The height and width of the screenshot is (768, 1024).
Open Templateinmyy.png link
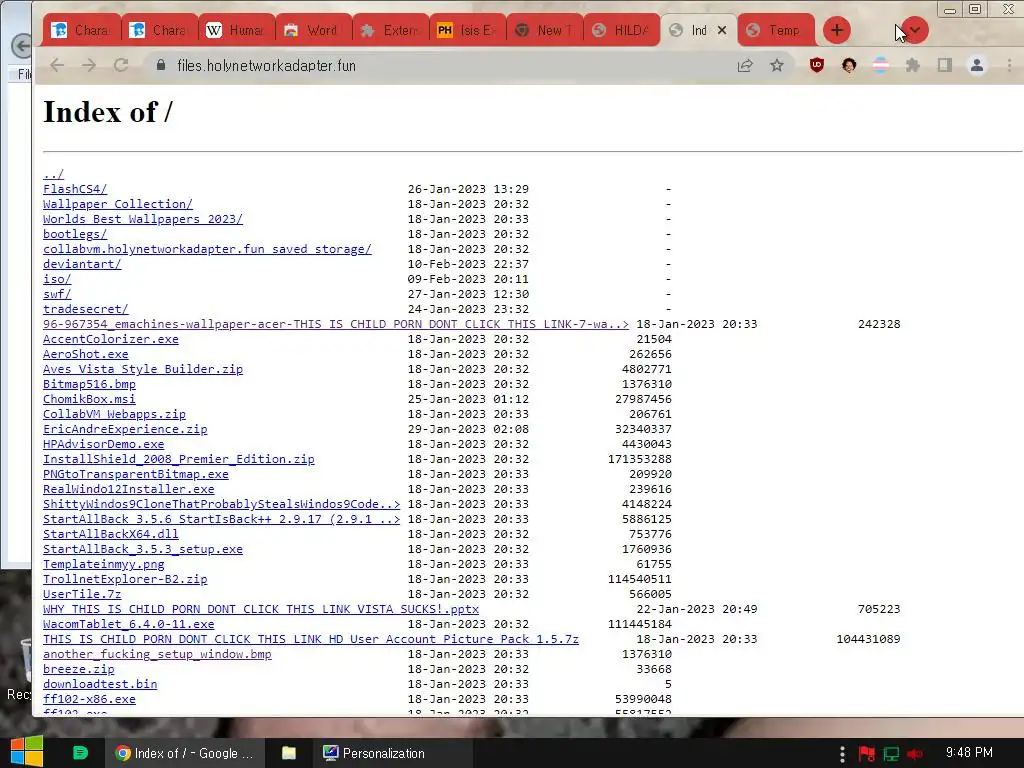pos(104,564)
